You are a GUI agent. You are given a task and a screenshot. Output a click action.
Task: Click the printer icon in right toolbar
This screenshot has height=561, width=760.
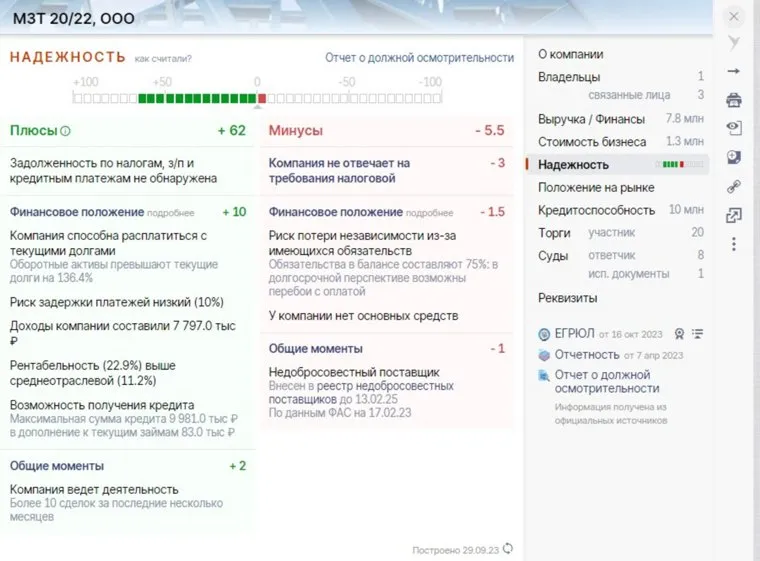pyautogui.click(x=734, y=99)
